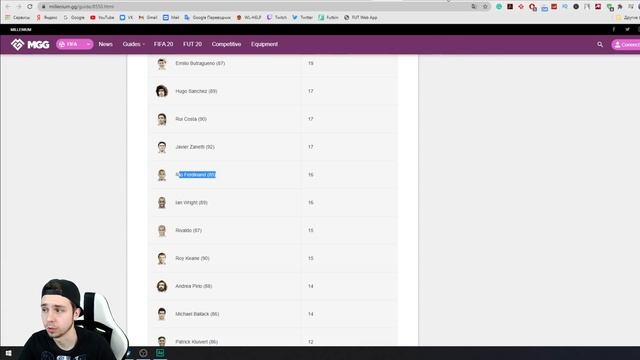The height and width of the screenshot is (360, 640).
Task: Open the FUT Web App bookmark
Action: (360, 18)
